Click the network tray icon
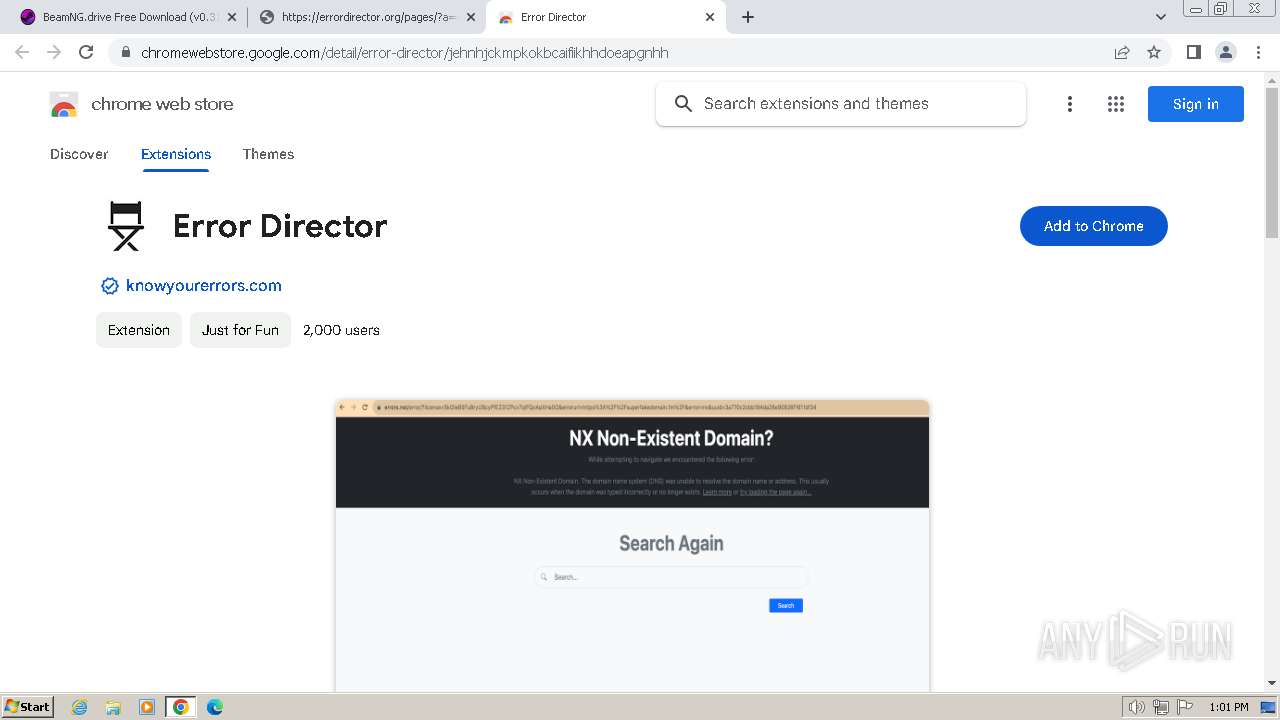Screen dimensions: 1280x720 tap(1161, 707)
